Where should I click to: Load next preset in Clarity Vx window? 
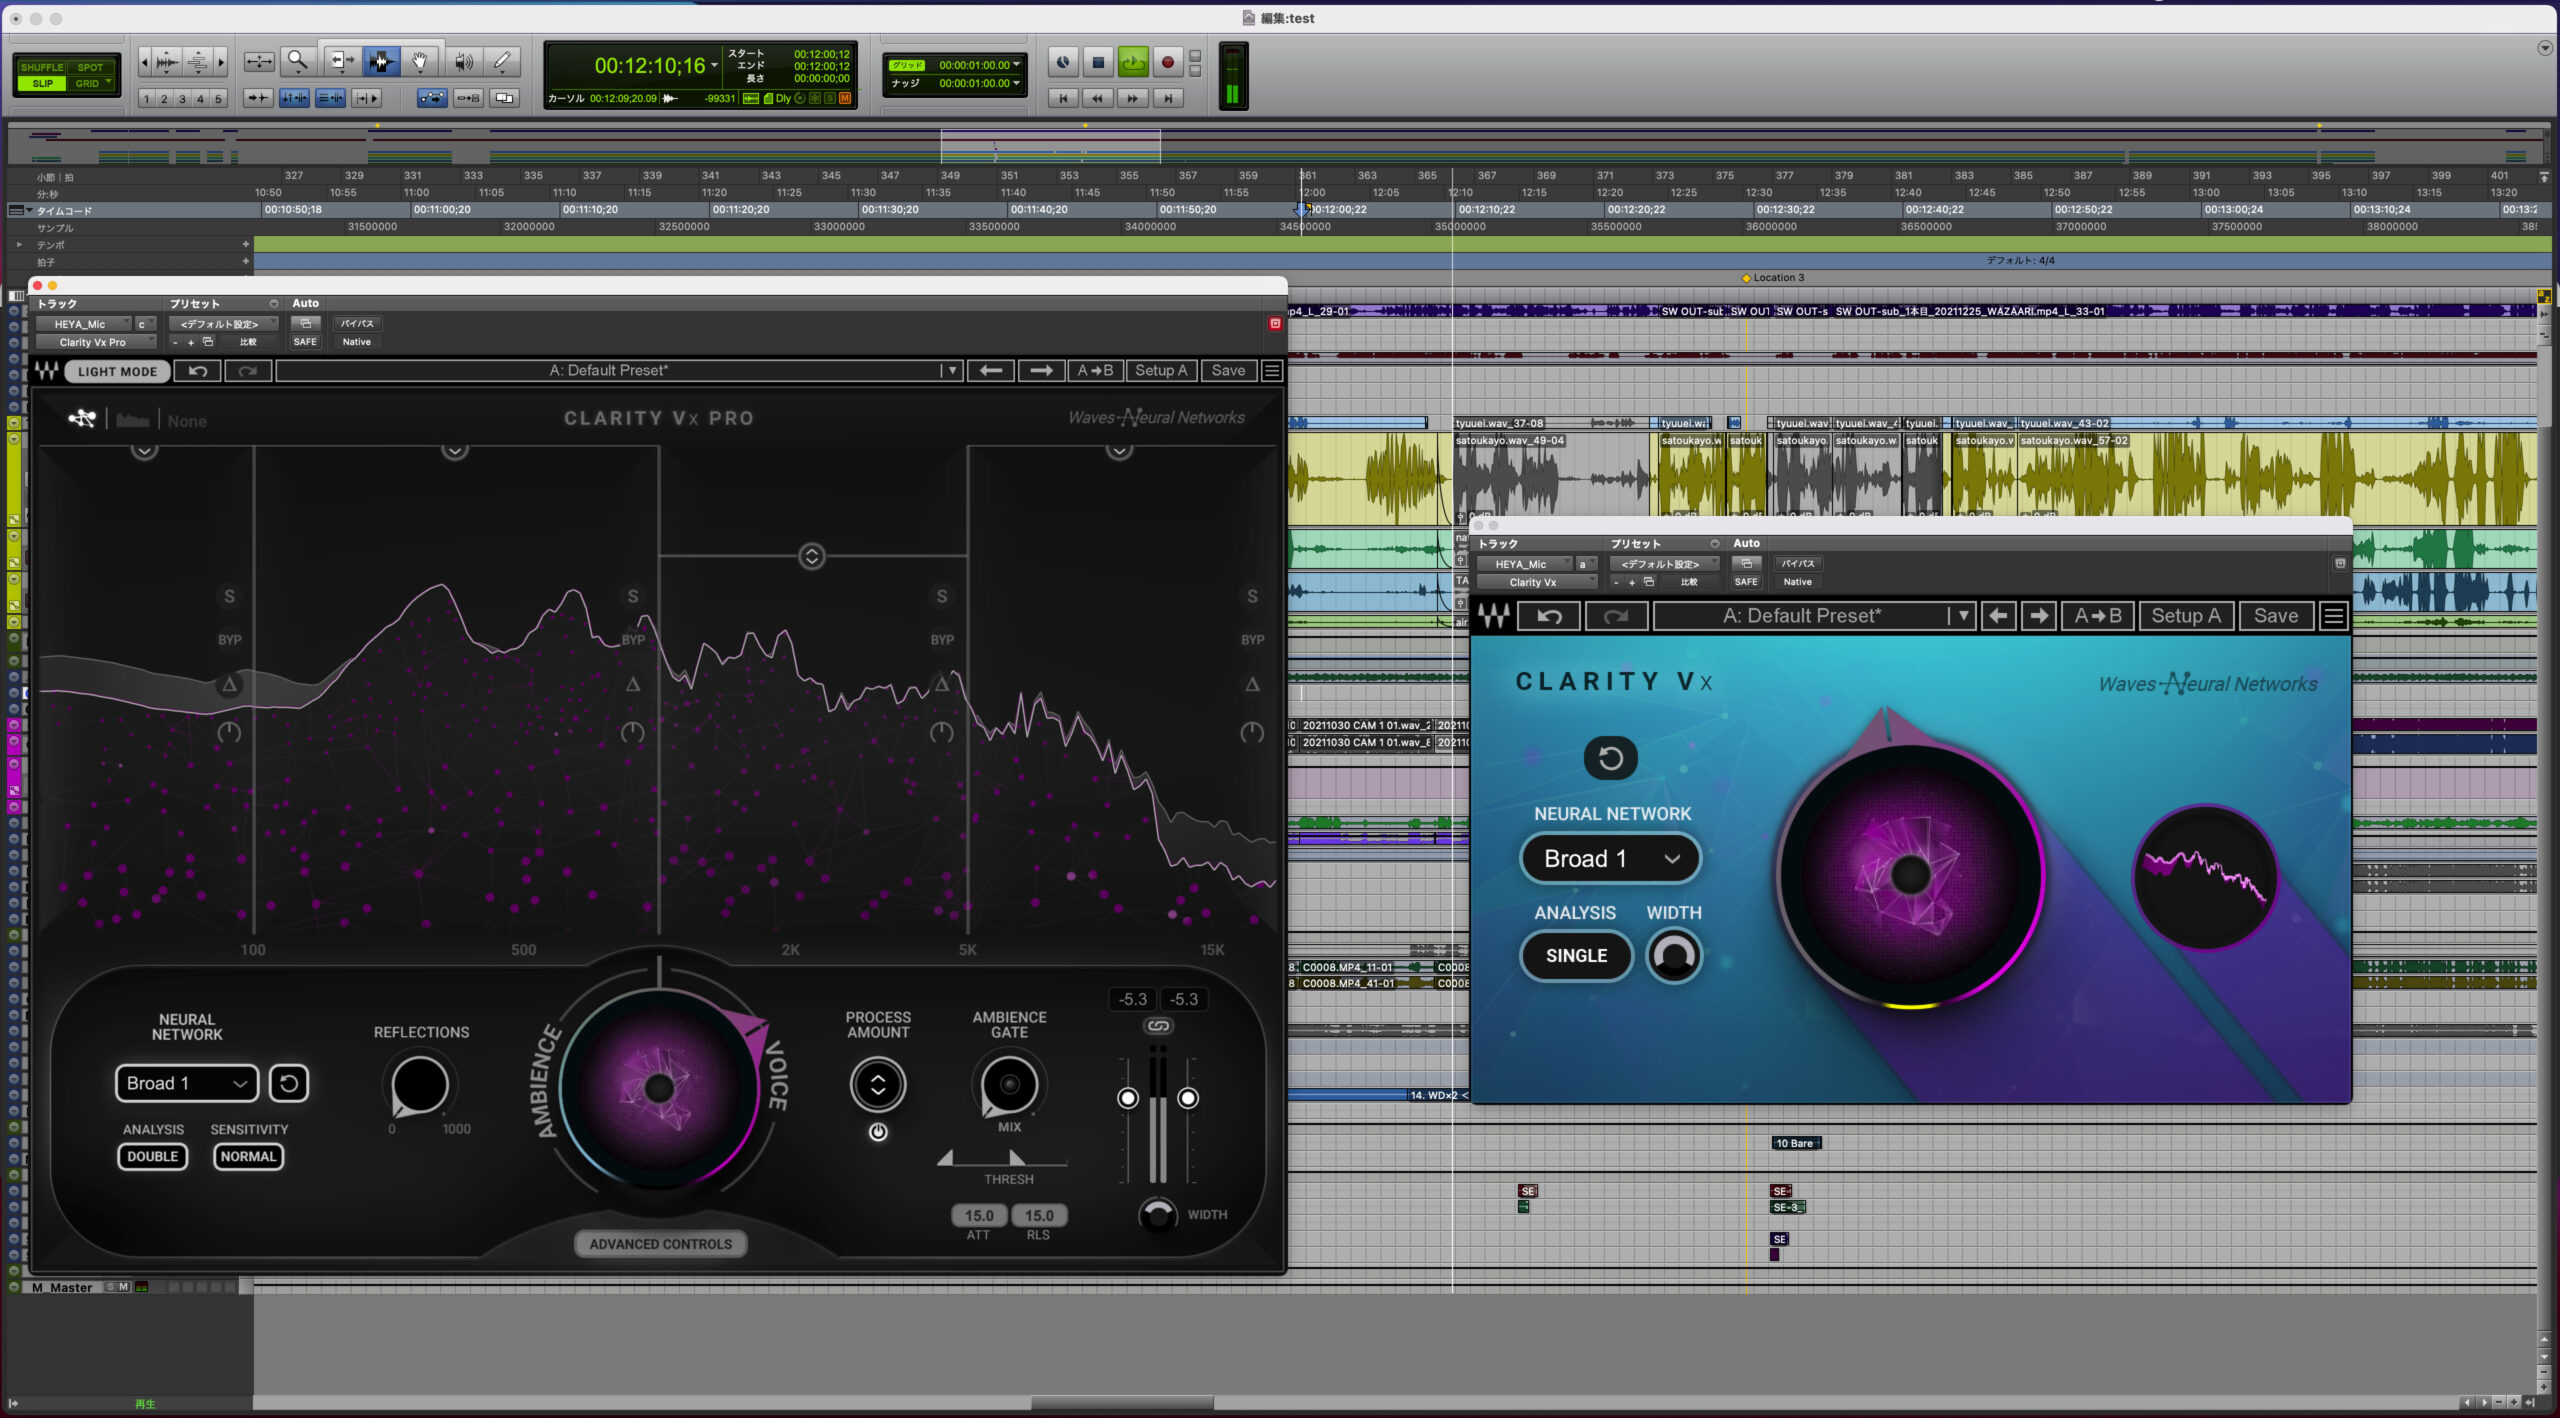click(2039, 616)
